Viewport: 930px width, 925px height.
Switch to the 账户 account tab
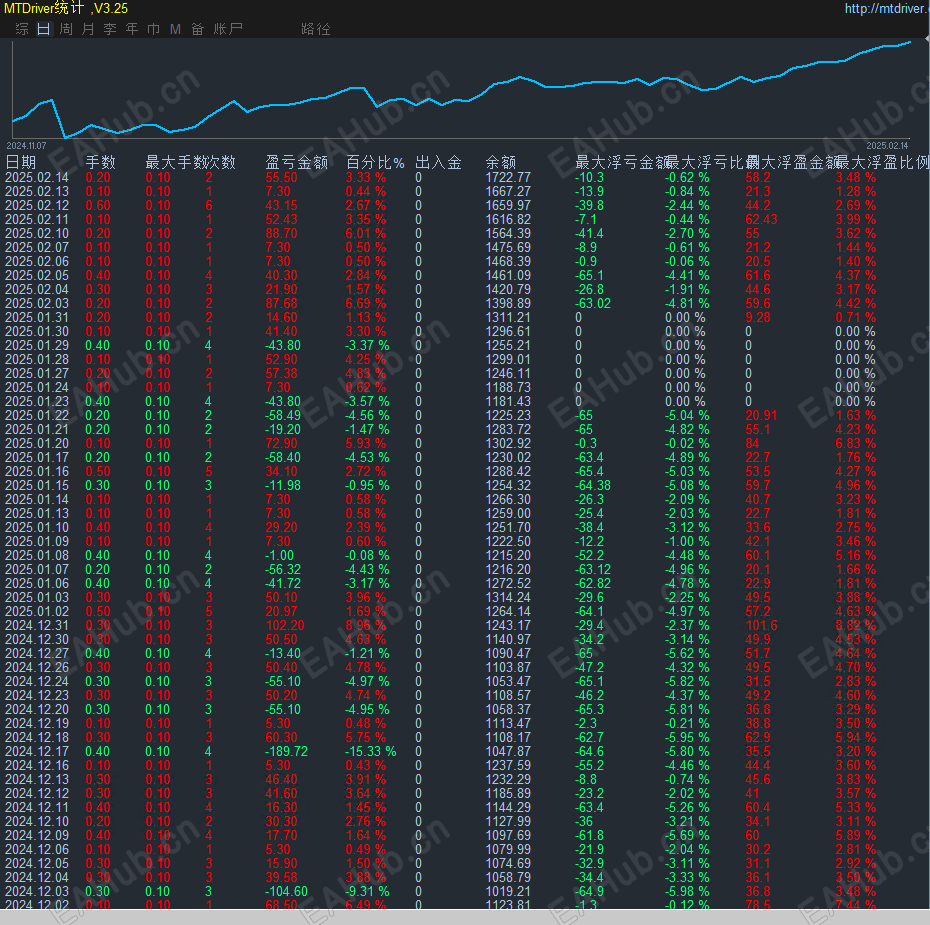point(228,29)
